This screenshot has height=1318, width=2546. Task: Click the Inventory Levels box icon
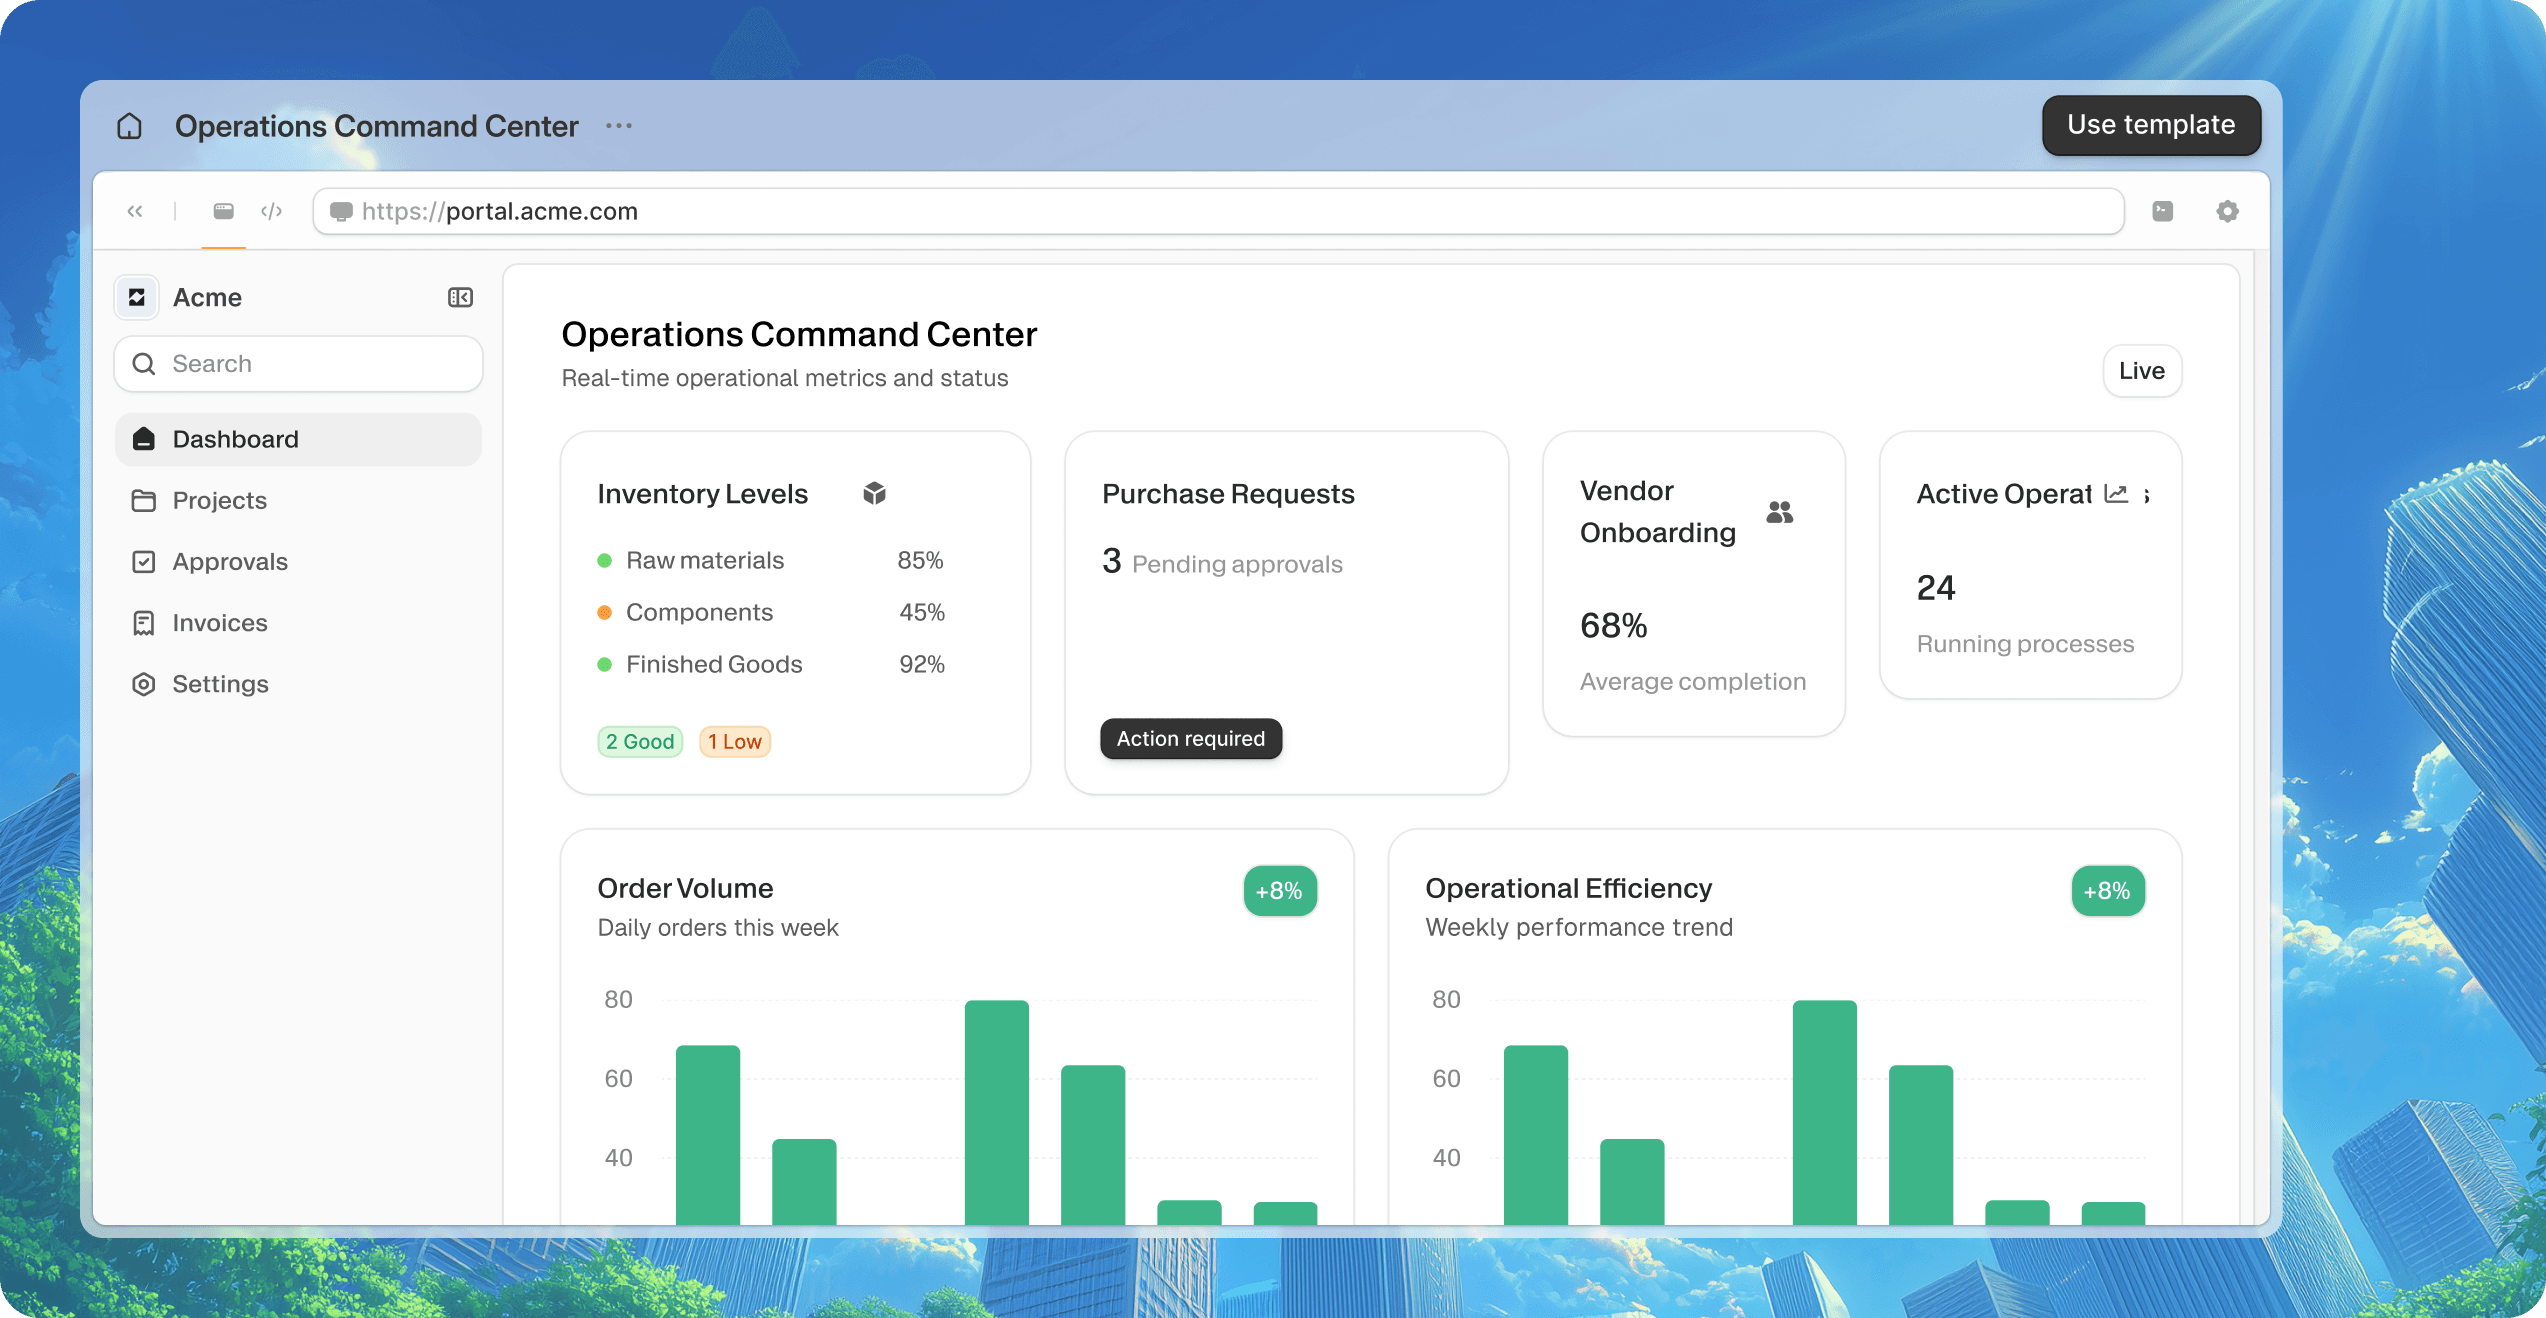click(x=874, y=493)
